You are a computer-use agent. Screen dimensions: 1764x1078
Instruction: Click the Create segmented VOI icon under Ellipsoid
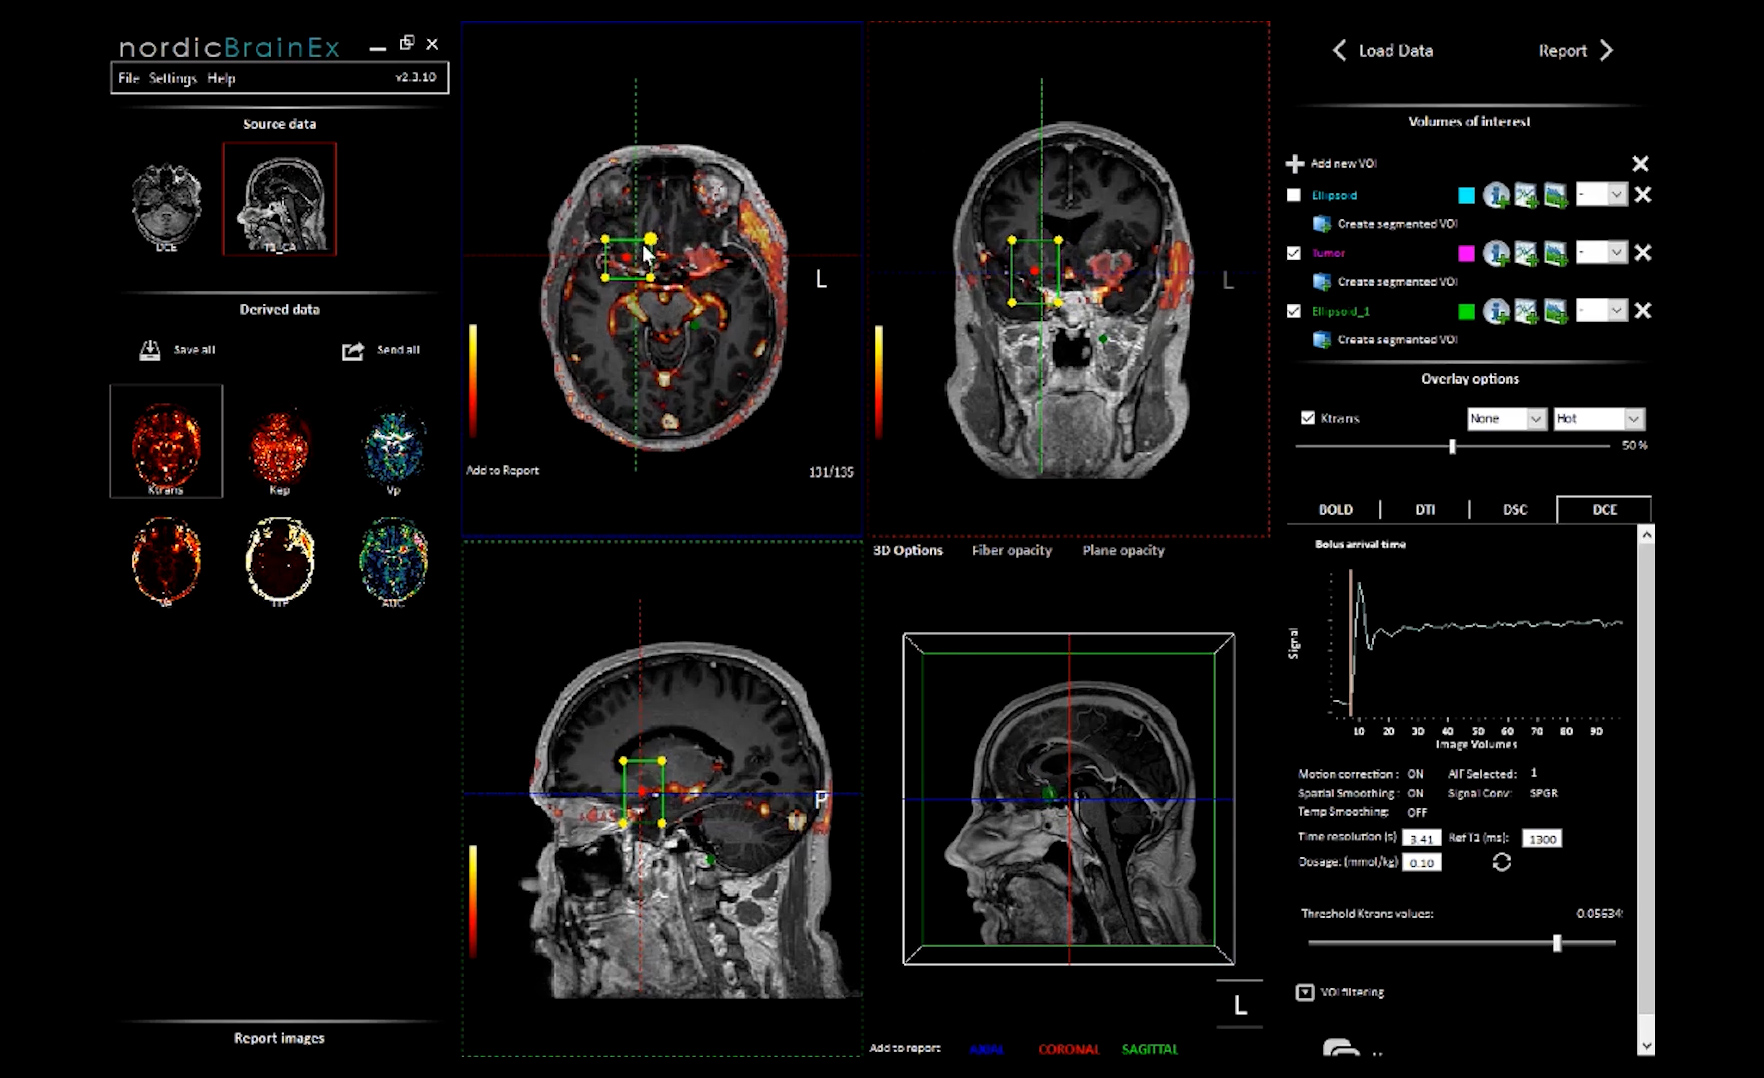[1322, 224]
